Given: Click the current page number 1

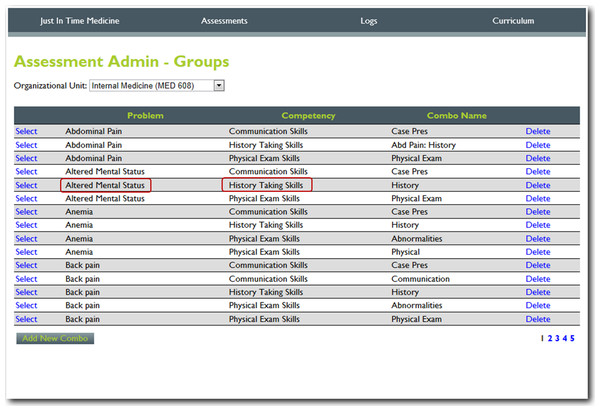Looking at the screenshot, I should (x=542, y=338).
